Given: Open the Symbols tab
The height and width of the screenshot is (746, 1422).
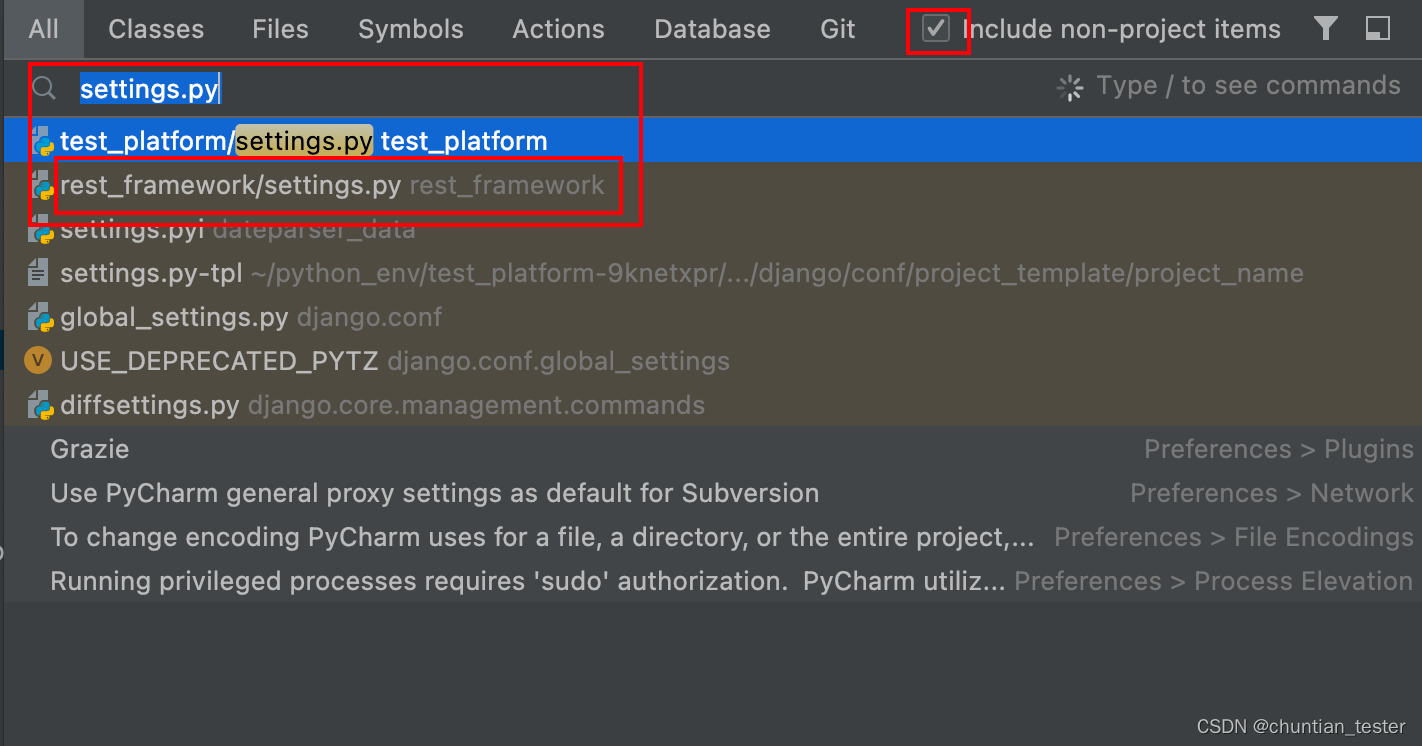Looking at the screenshot, I should pos(410,29).
